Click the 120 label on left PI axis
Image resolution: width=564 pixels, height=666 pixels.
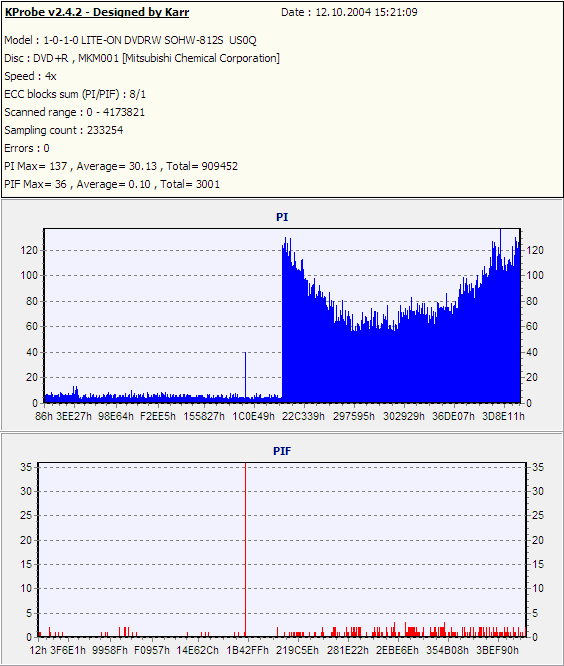pyautogui.click(x=29, y=250)
